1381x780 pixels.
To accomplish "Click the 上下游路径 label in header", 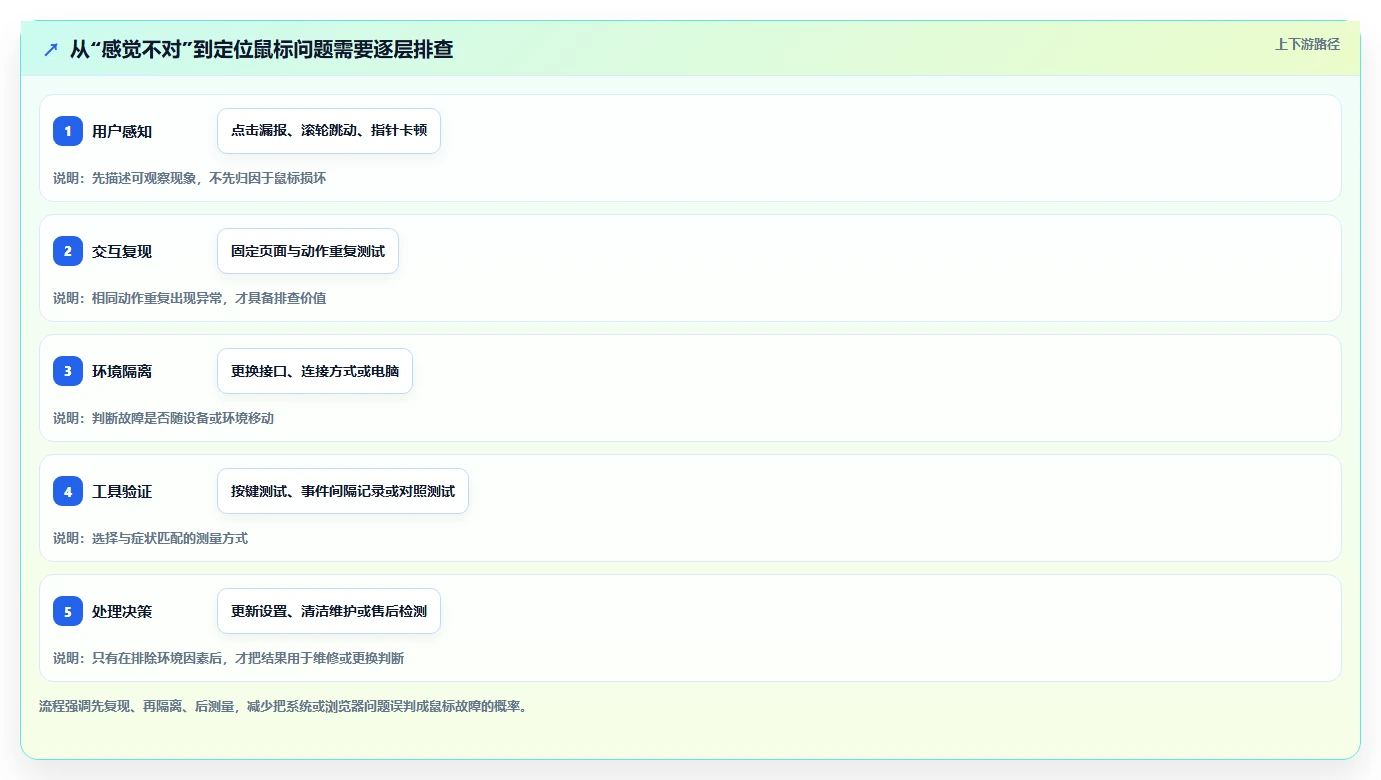I will 1307,44.
